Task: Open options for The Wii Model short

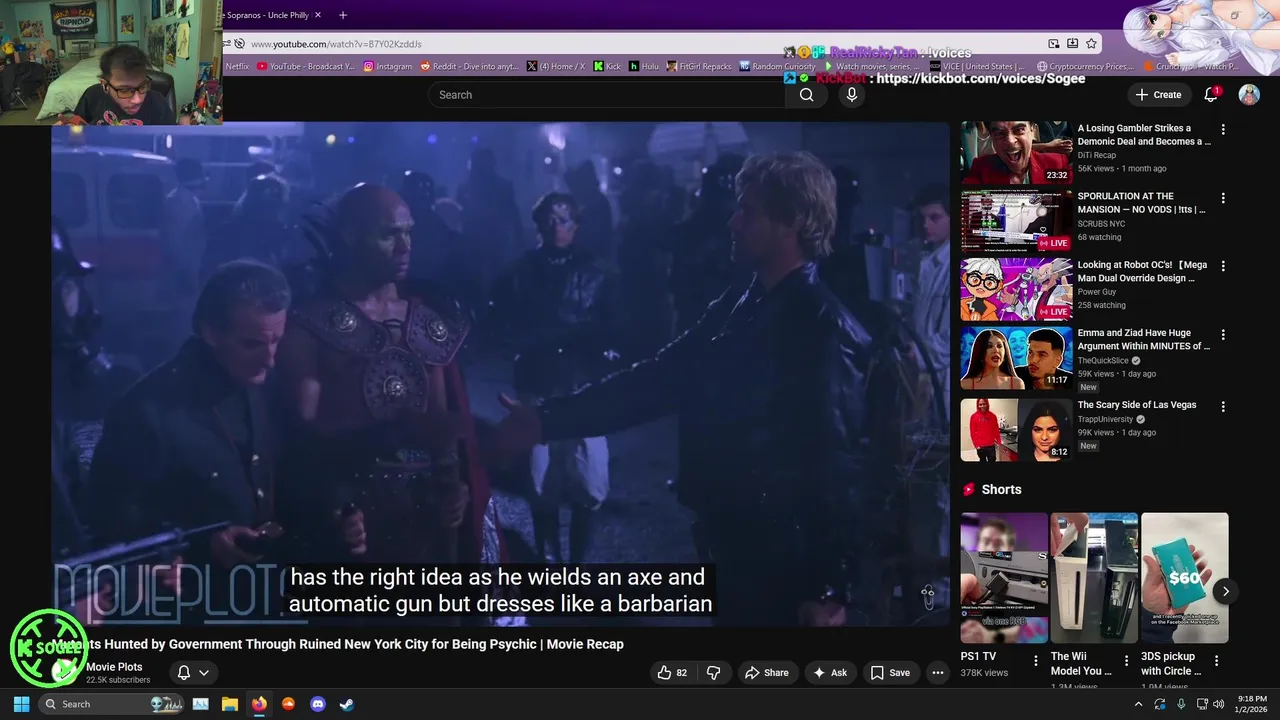Action: point(1126,661)
